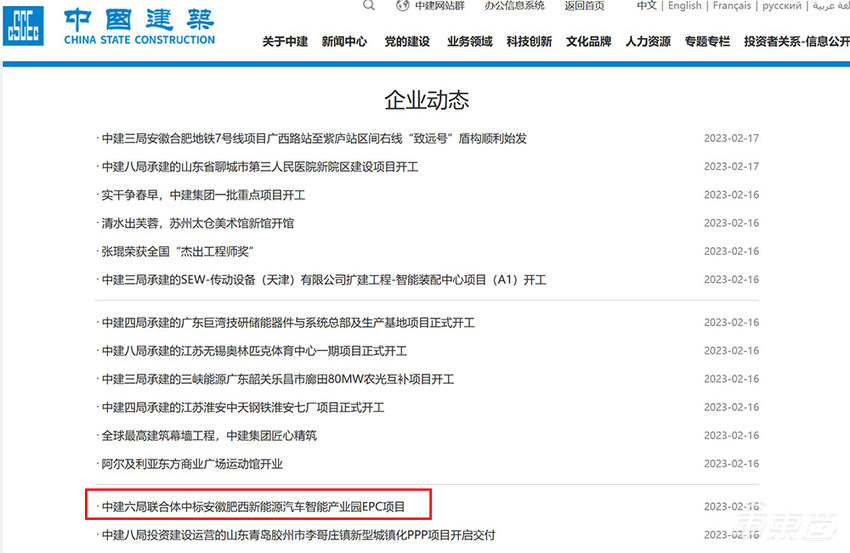Open article 阿尔及利亚东方商业广场运动馆开业
850x553 pixels.
(192, 464)
